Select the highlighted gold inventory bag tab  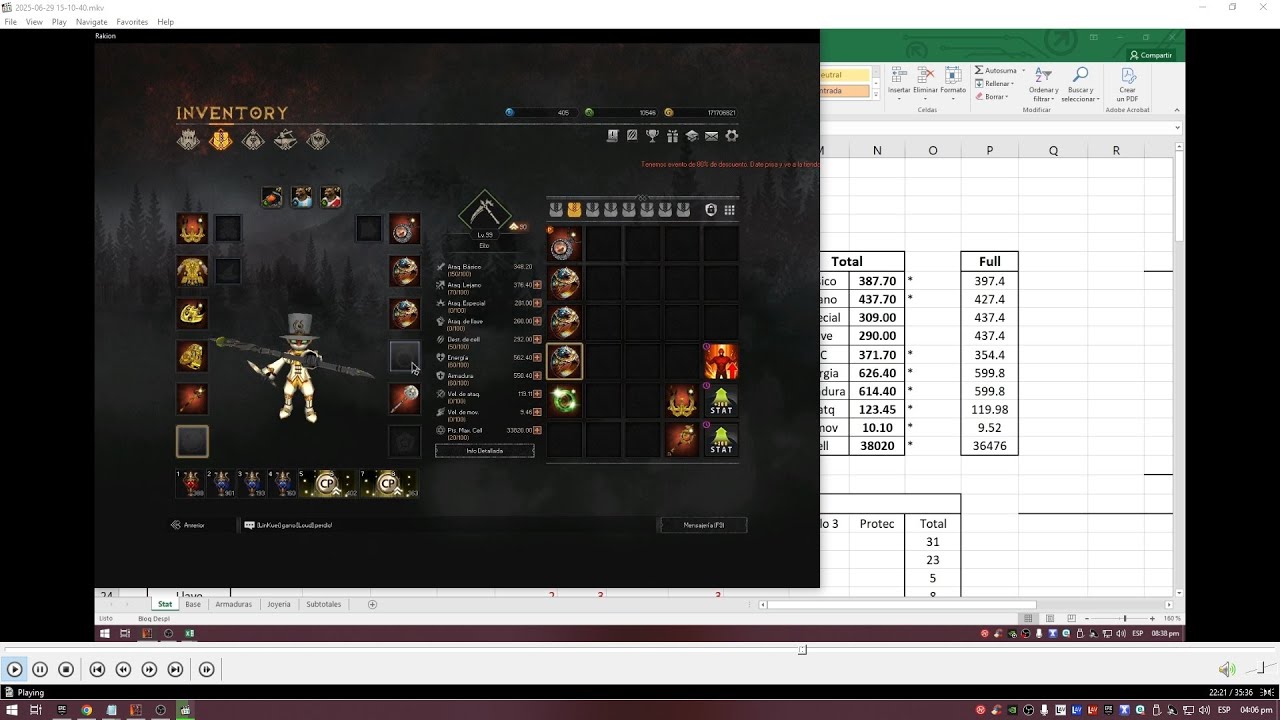coord(574,210)
